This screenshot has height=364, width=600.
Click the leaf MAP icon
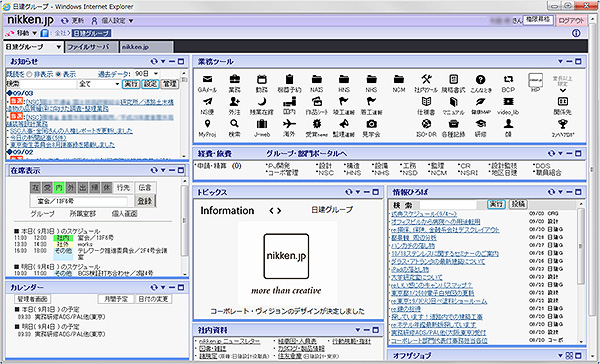click(x=480, y=102)
